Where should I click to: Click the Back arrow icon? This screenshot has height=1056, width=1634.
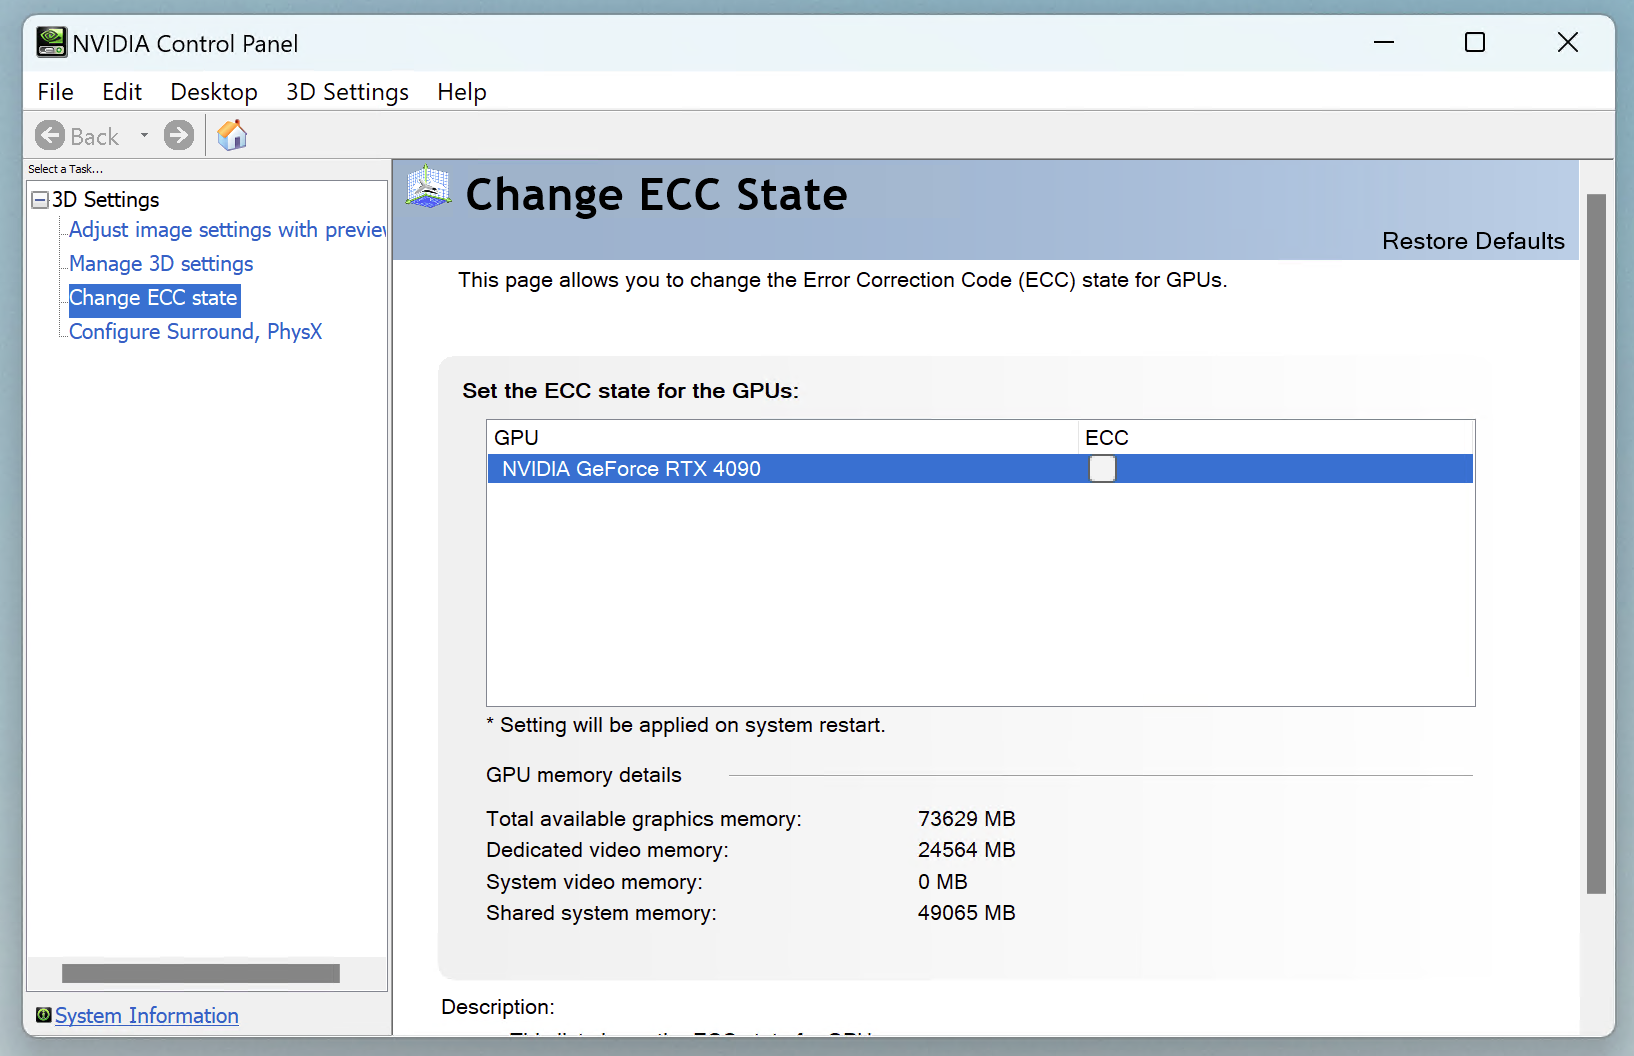(x=50, y=135)
